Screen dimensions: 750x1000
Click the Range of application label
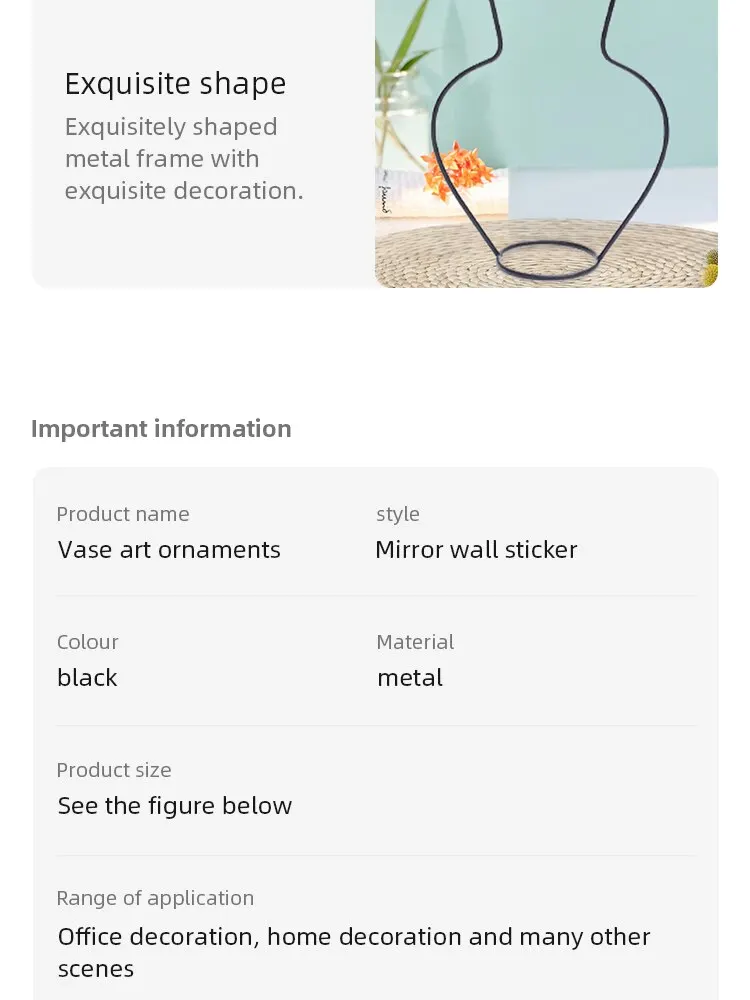tap(155, 898)
